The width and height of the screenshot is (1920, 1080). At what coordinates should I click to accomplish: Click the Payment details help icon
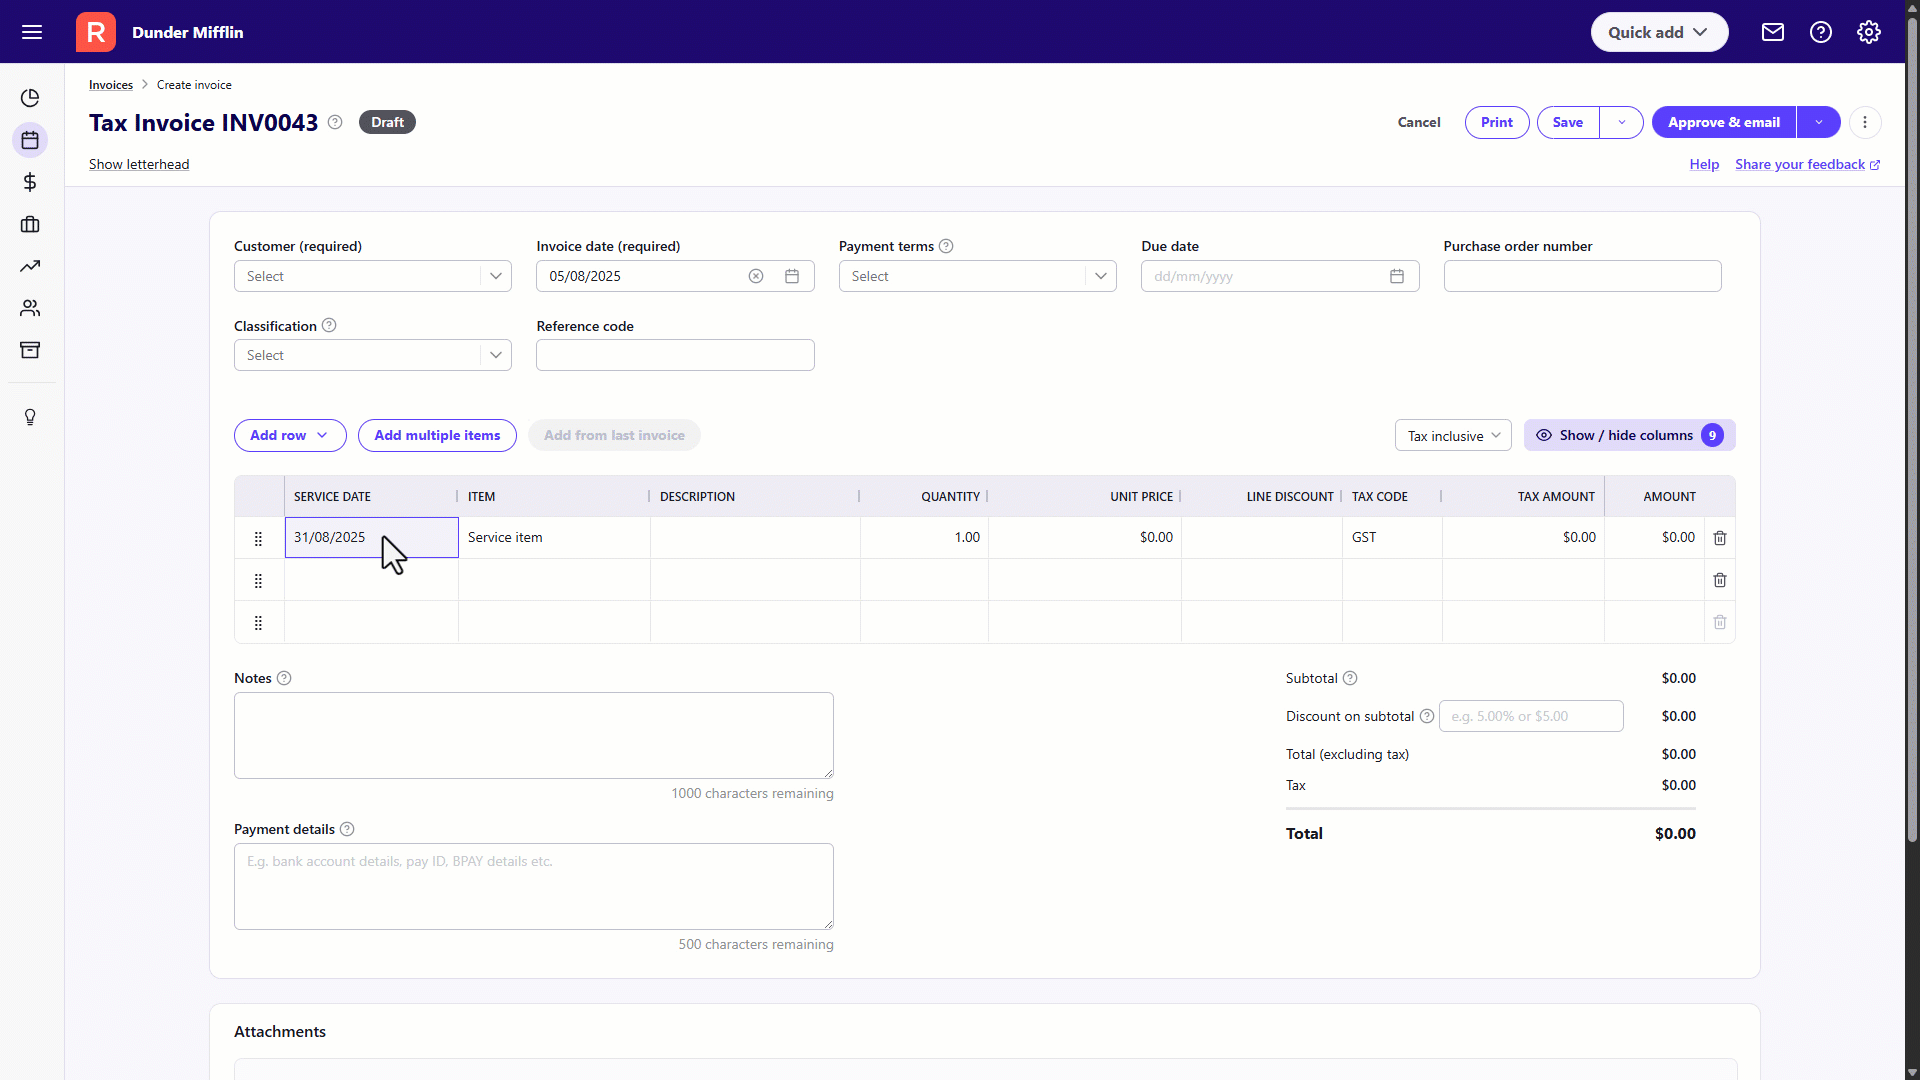(x=347, y=829)
